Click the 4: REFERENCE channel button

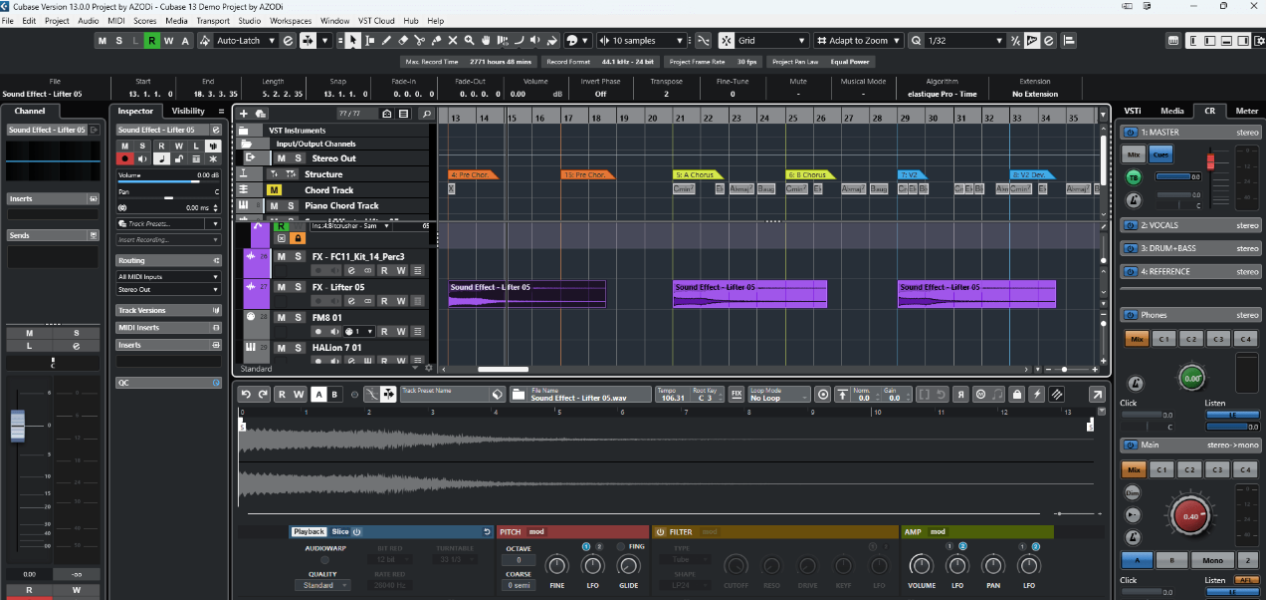click(x=1191, y=271)
